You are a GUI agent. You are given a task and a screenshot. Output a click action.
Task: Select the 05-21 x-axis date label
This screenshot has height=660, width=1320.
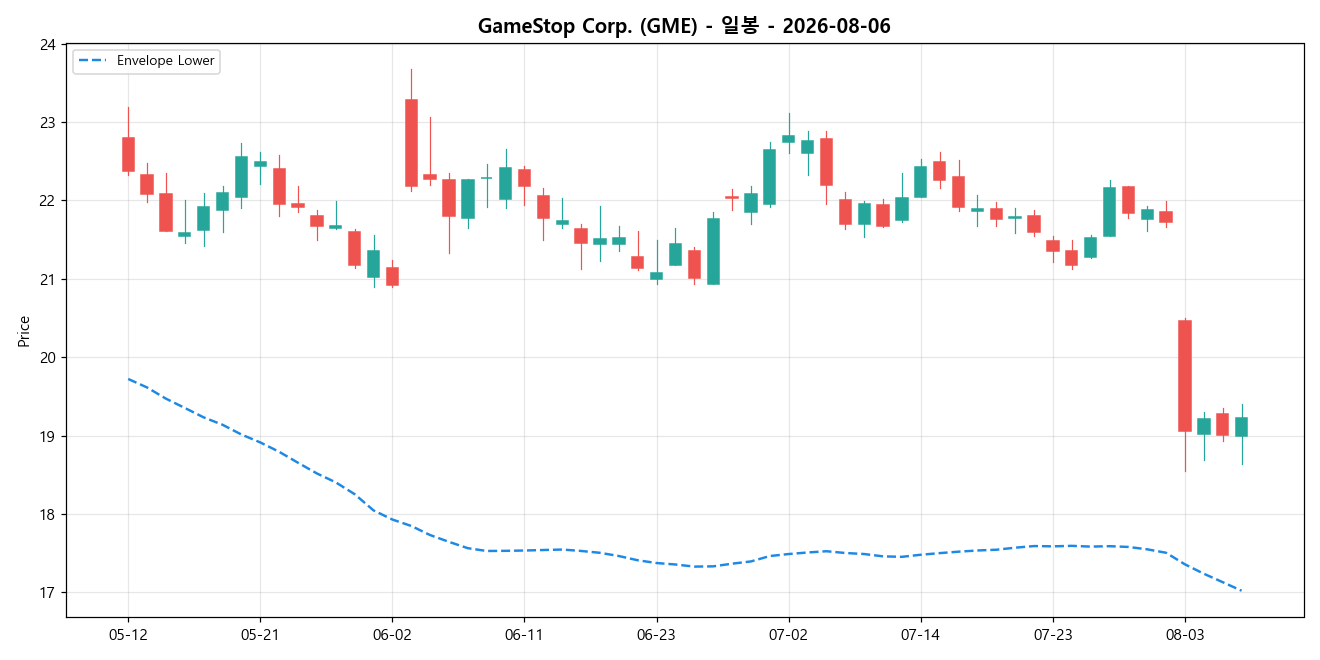[260, 635]
